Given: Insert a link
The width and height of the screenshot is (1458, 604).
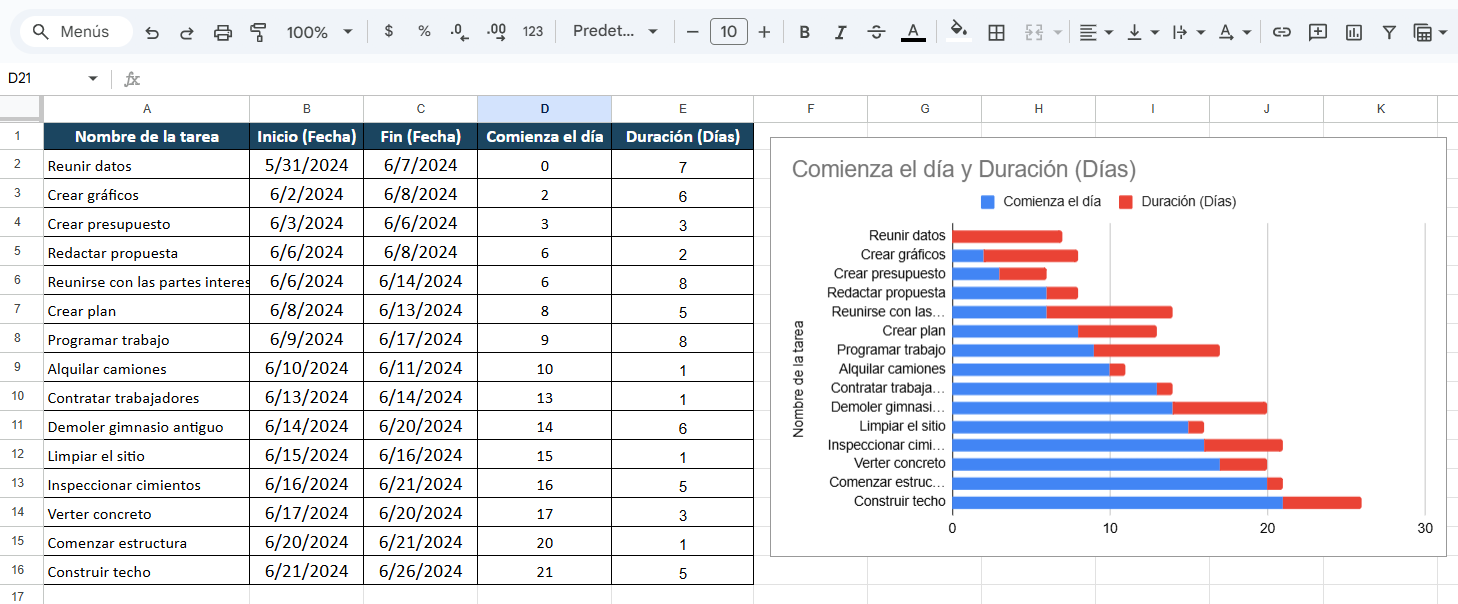Looking at the screenshot, I should [1281, 31].
